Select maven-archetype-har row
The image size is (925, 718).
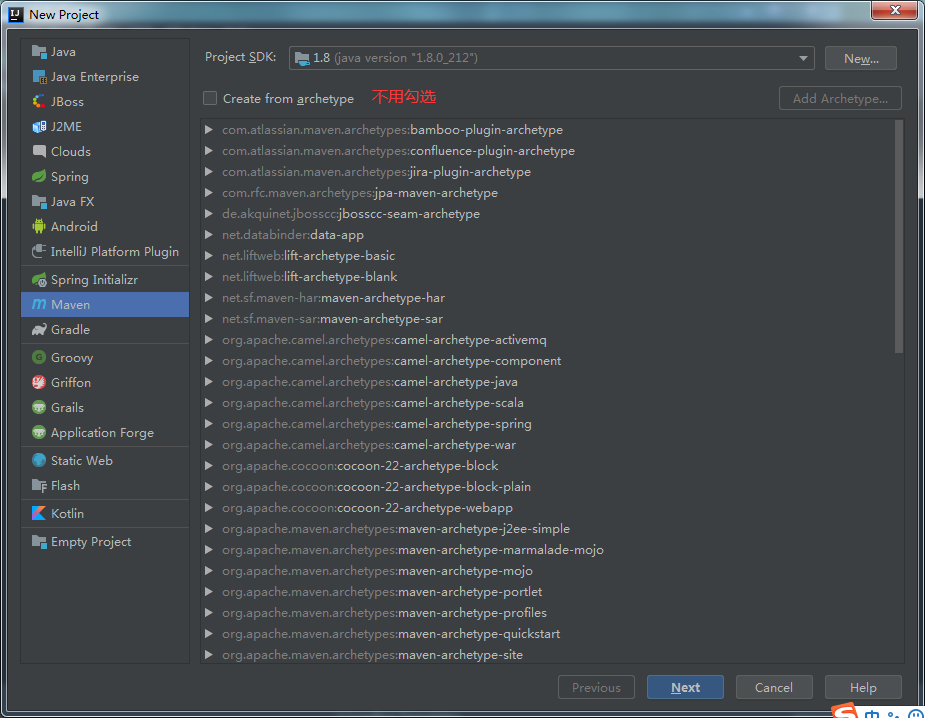point(548,298)
